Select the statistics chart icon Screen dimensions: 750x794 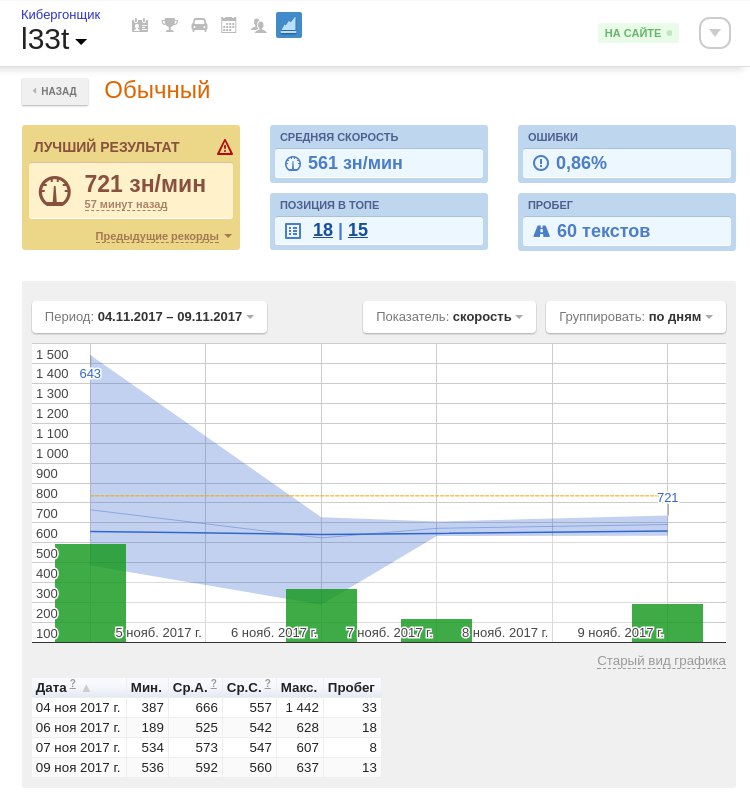tap(289, 25)
